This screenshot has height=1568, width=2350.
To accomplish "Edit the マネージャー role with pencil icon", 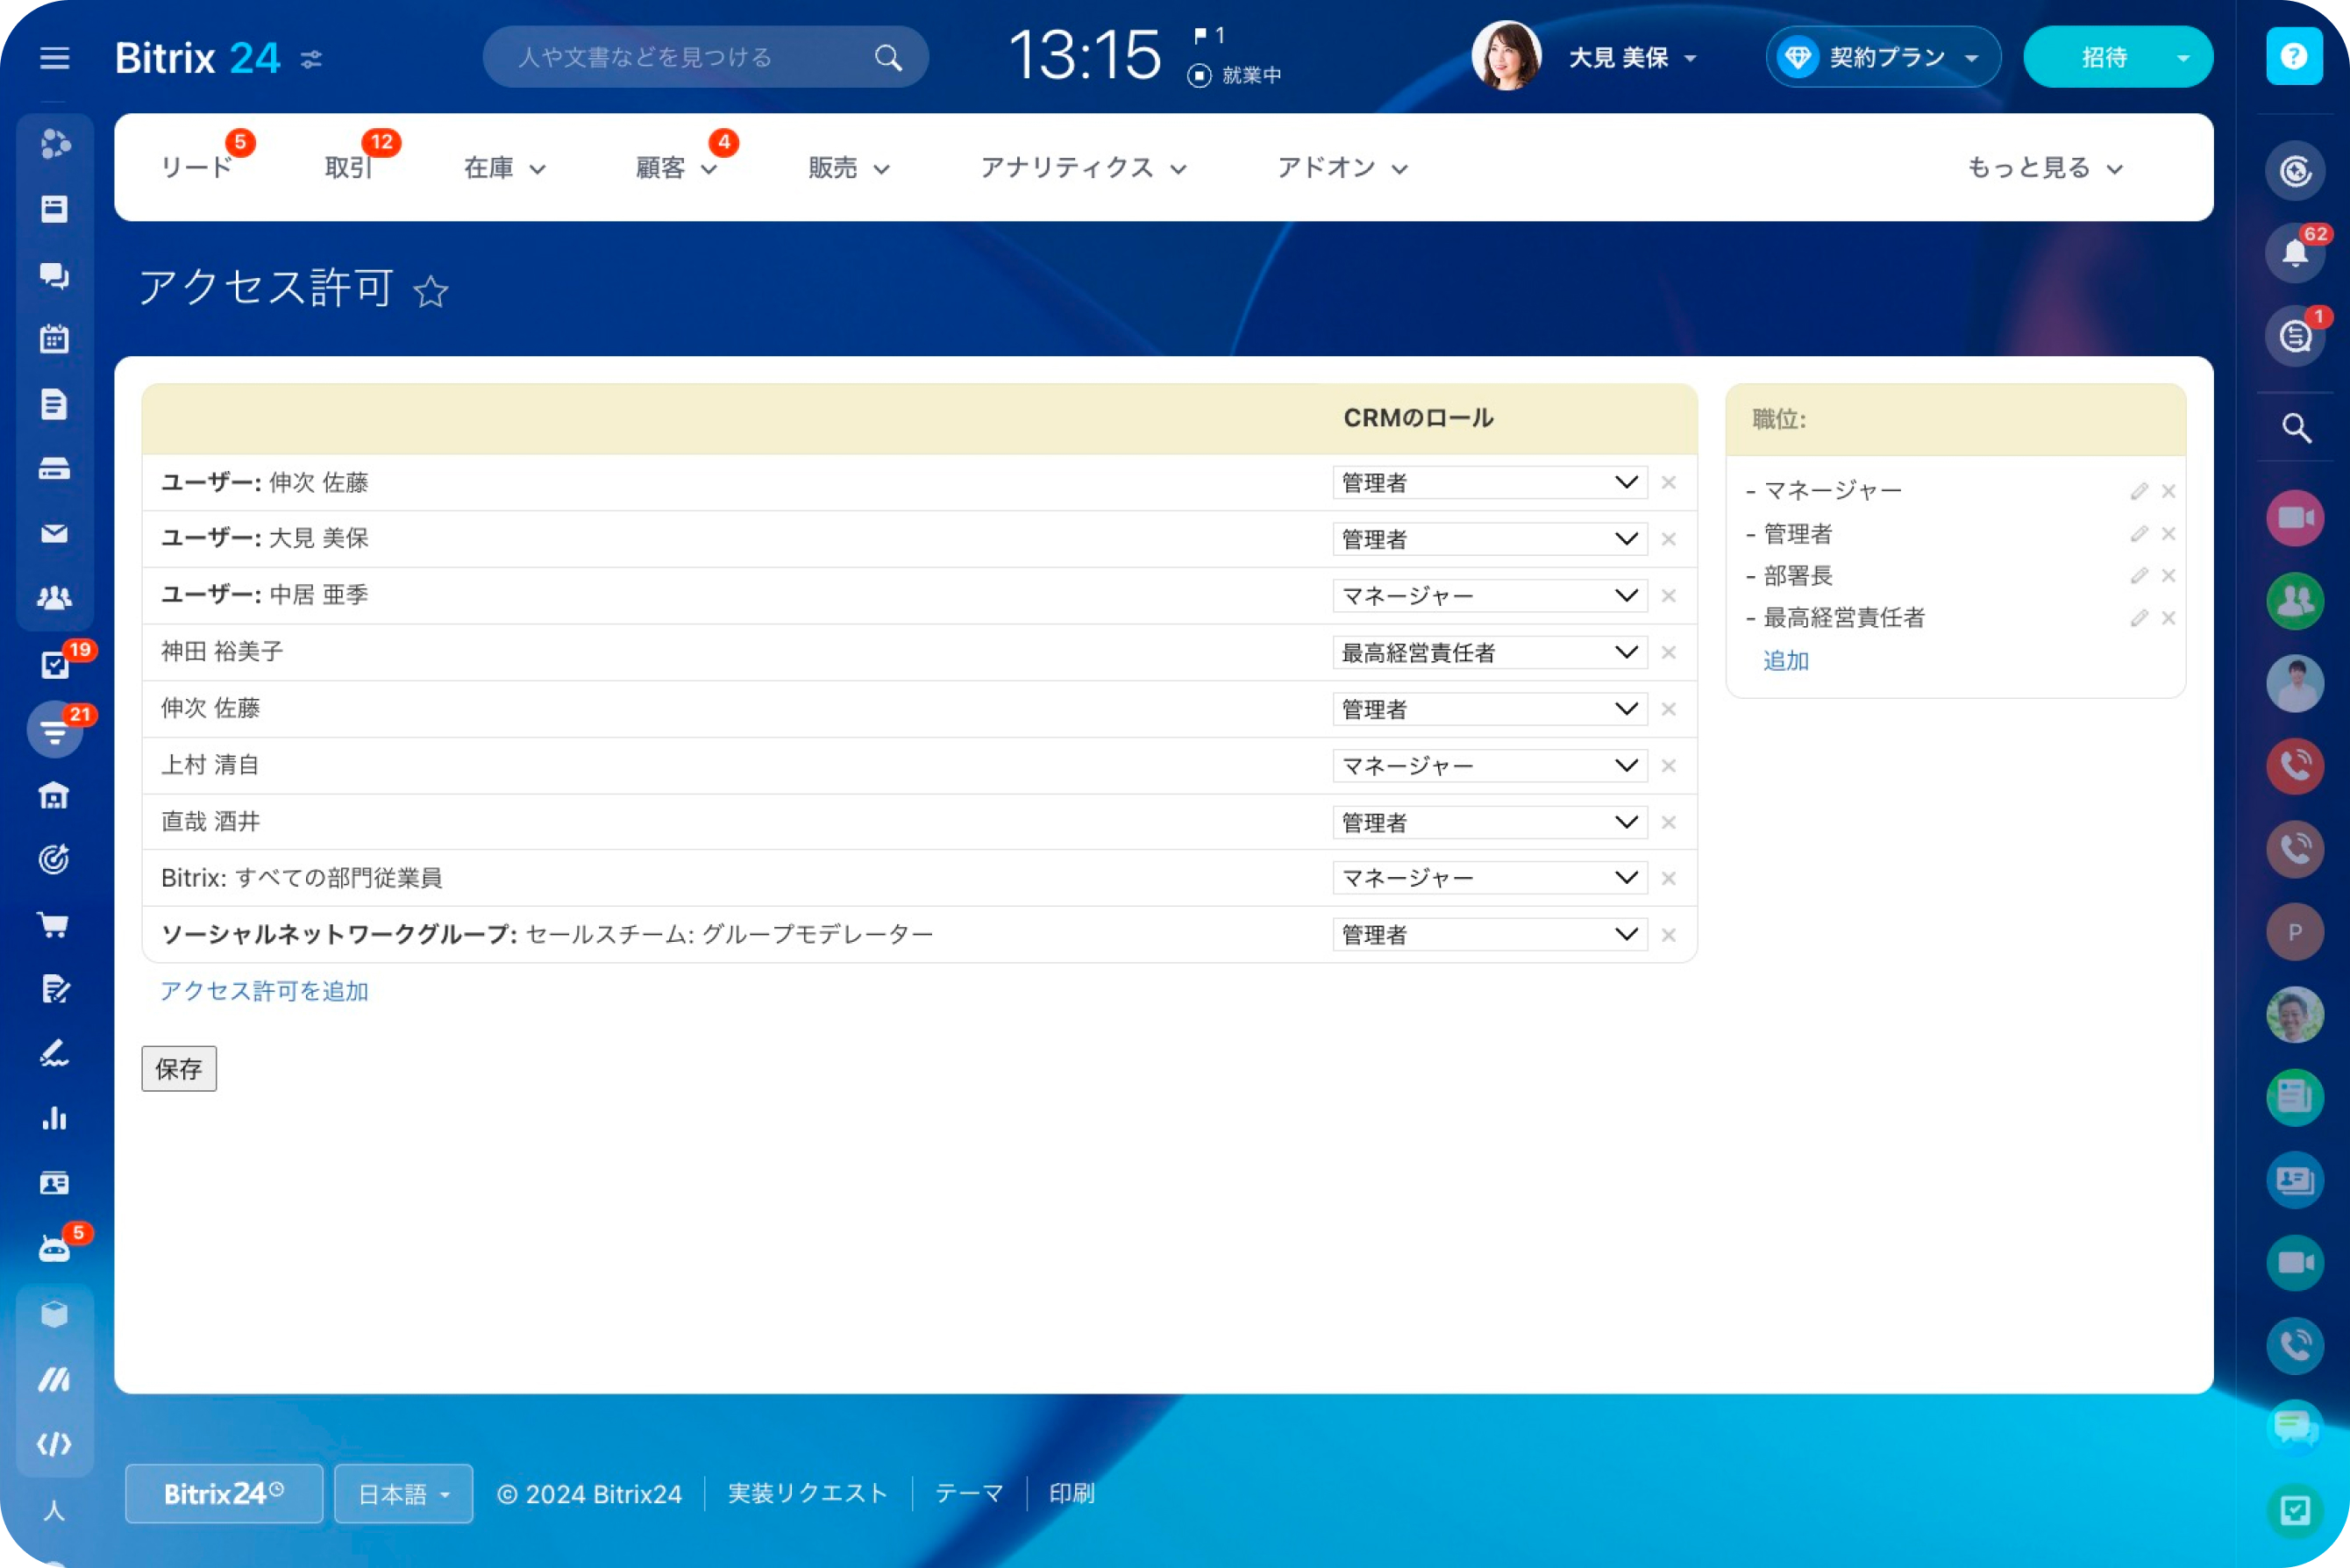I will tap(2138, 491).
